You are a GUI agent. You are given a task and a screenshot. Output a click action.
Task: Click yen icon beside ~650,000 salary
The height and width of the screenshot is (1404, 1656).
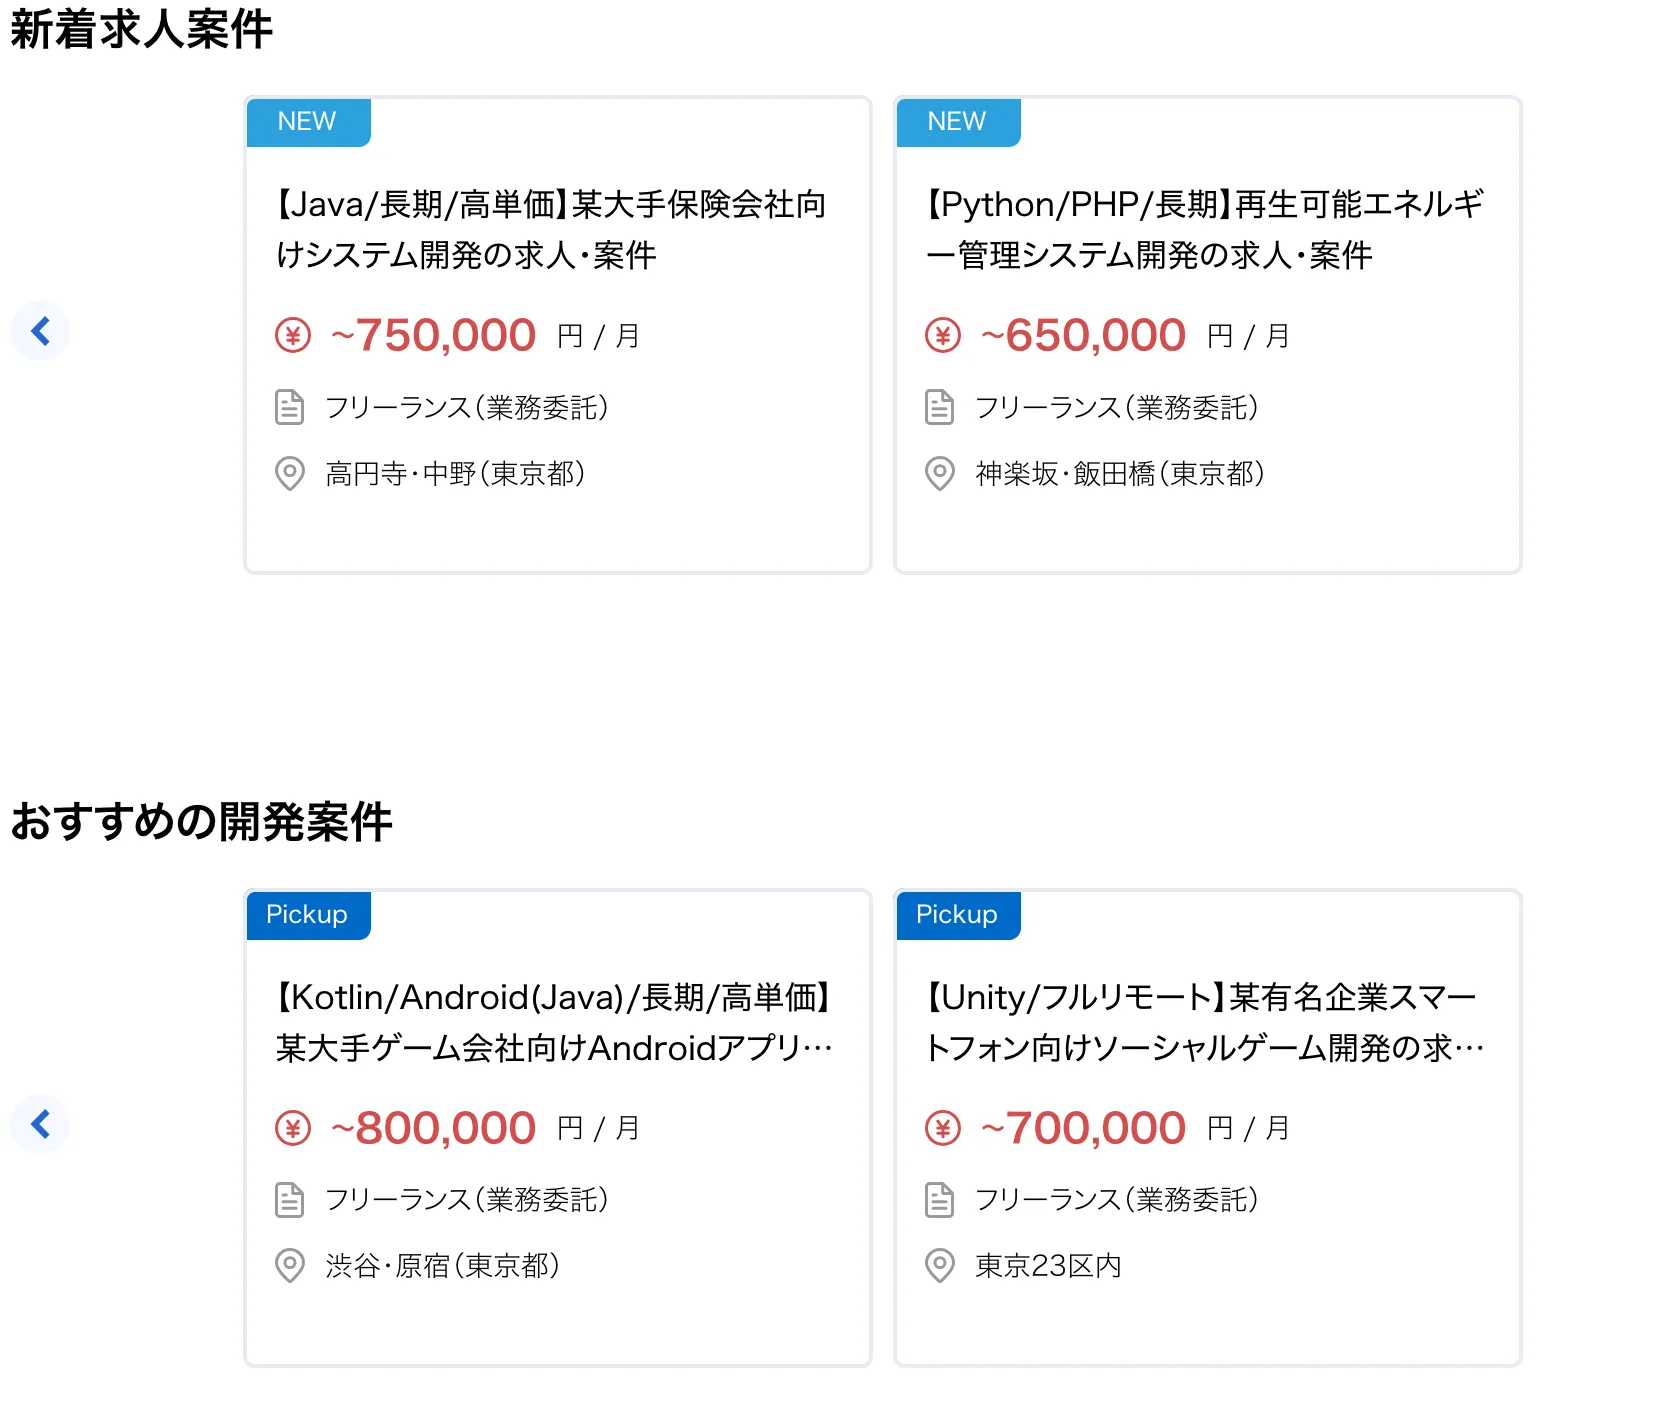(943, 335)
